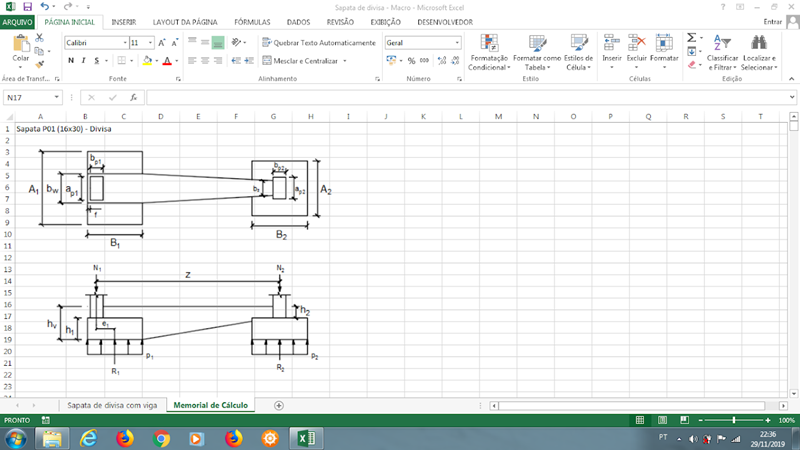The image size is (800, 450).
Task: Open Formatação Condicional in the ribbon
Action: [x=489, y=52]
